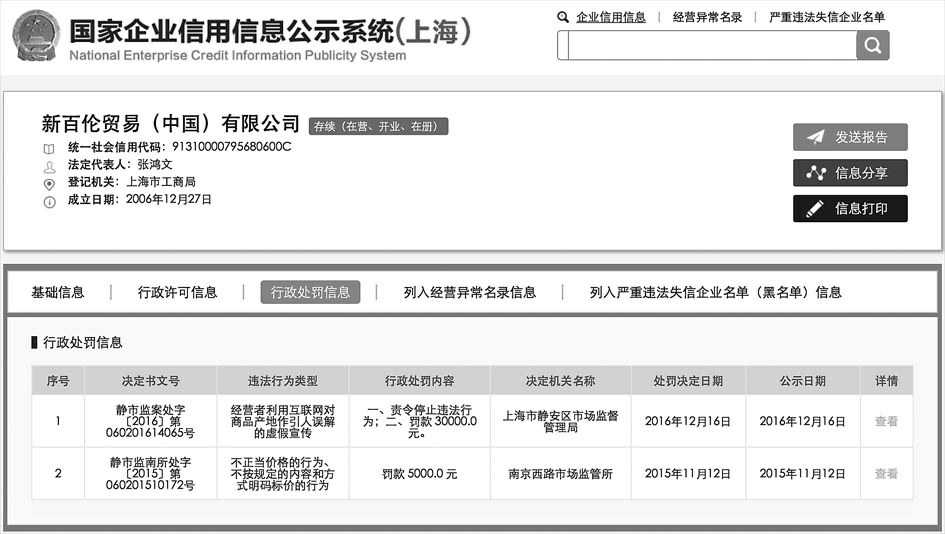Select 企业信用信息 search category
Screen dimensions: 945x534
coord(610,17)
